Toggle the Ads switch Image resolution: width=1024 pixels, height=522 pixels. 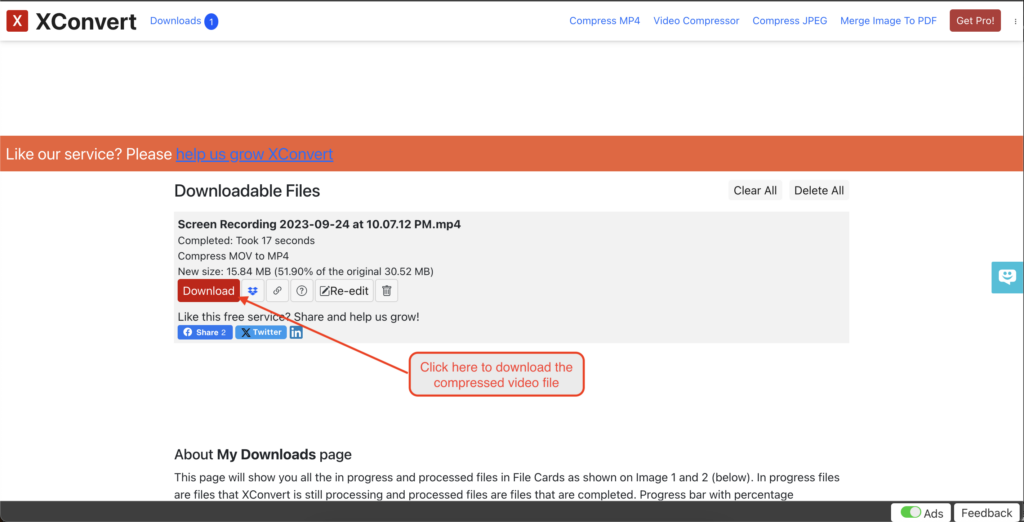(x=910, y=512)
